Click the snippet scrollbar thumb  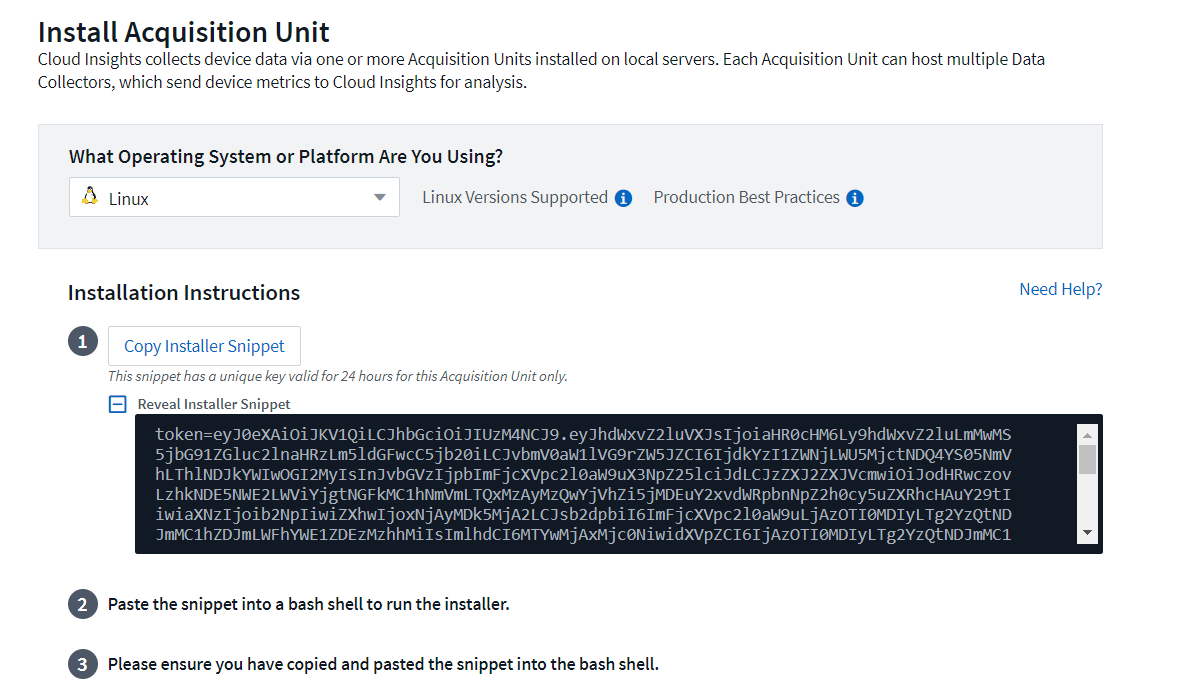[x=1087, y=459]
